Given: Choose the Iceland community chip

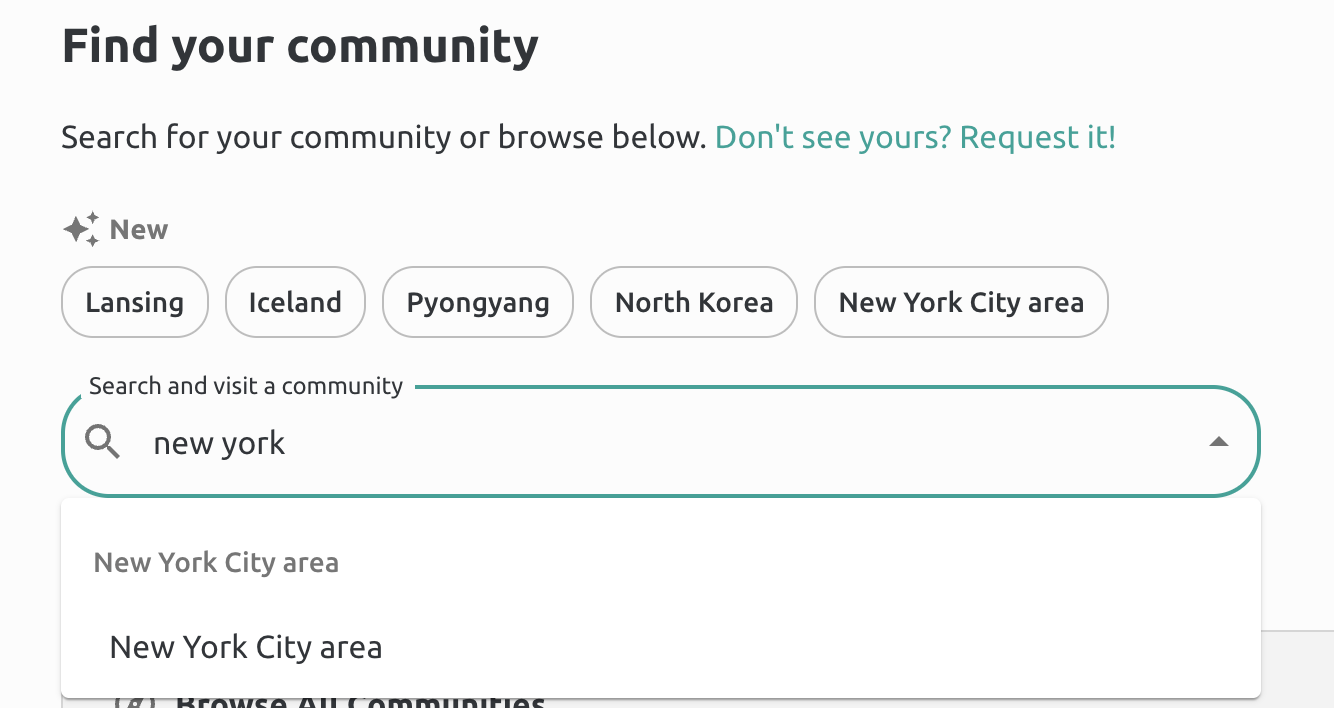Looking at the screenshot, I should tap(295, 302).
